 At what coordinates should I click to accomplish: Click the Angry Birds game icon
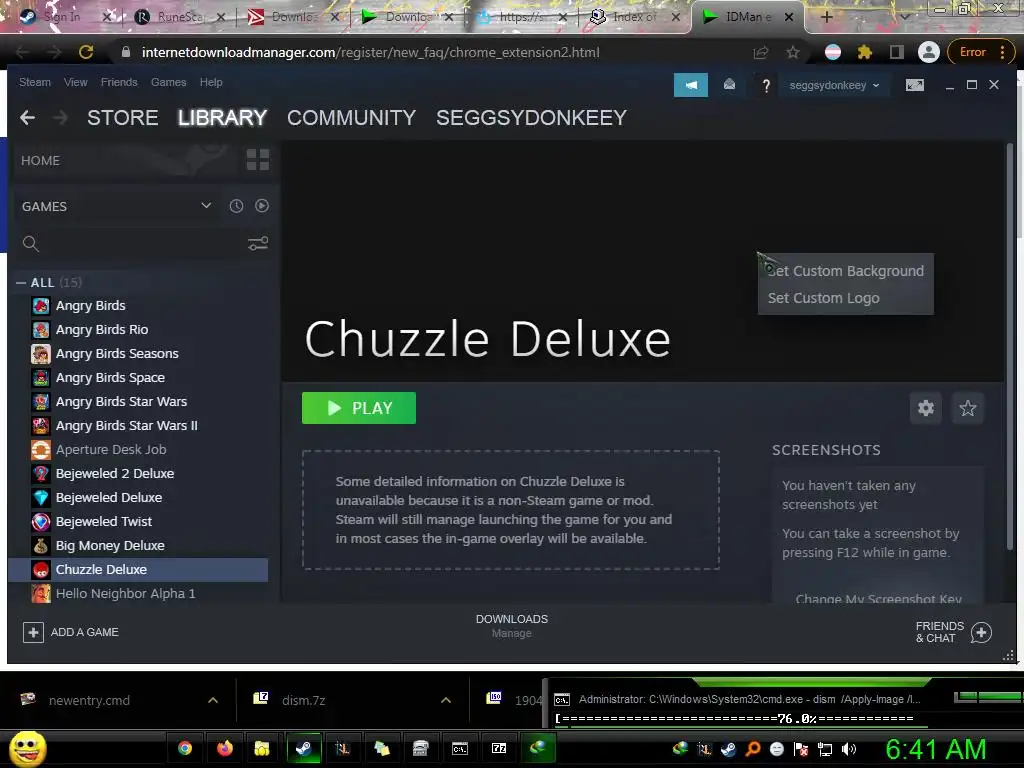click(40, 306)
